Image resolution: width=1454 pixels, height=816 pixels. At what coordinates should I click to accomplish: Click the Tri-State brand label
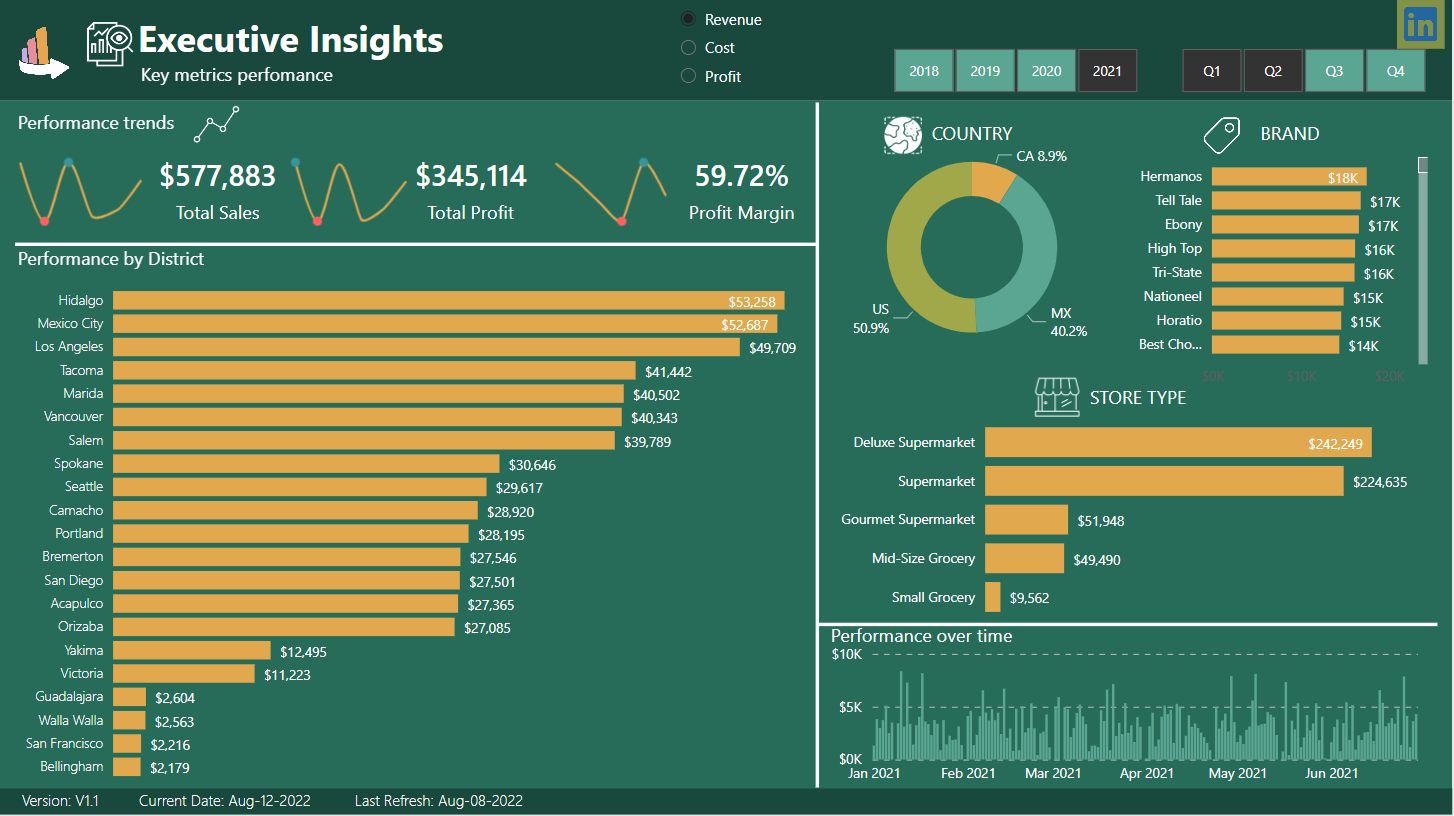(x=1177, y=272)
